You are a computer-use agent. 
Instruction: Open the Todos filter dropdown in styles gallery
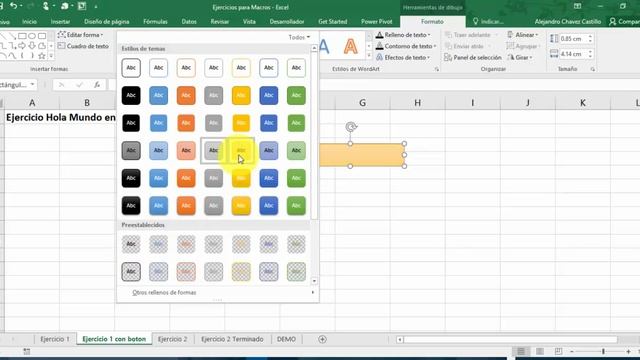pos(299,37)
